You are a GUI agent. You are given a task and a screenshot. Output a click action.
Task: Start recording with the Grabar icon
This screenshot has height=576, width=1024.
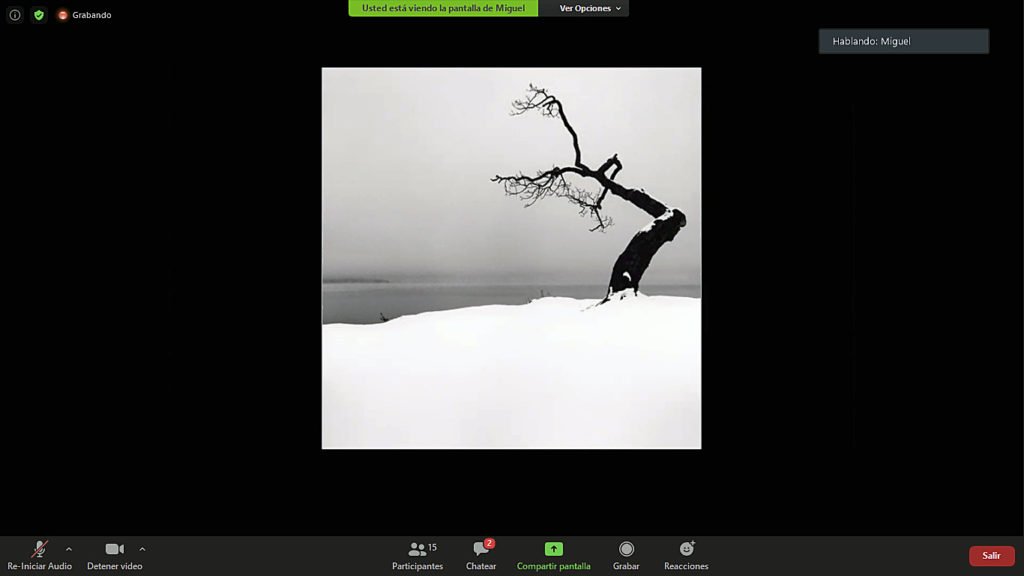pos(626,549)
